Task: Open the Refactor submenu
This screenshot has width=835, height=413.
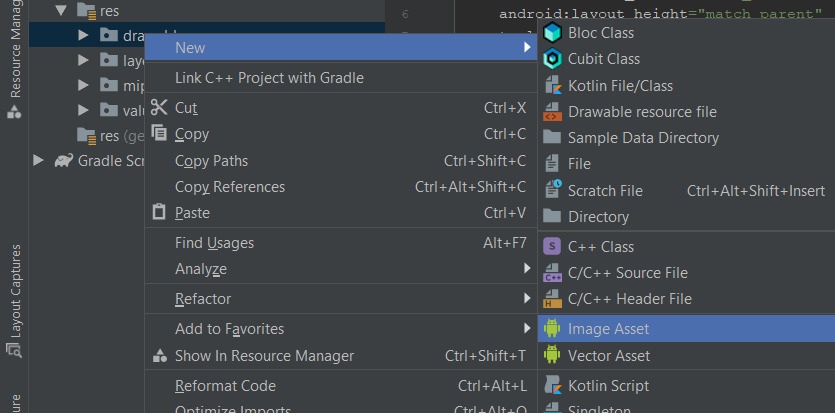Action: click(203, 298)
